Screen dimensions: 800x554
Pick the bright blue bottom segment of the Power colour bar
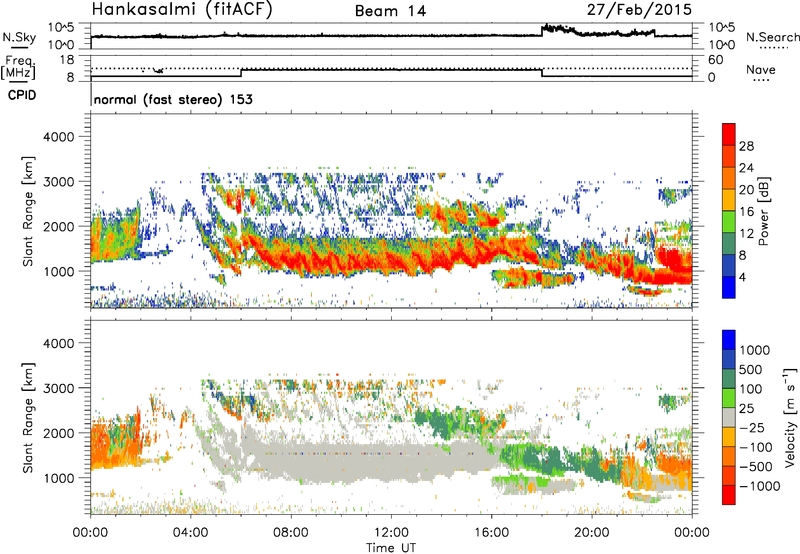729,287
